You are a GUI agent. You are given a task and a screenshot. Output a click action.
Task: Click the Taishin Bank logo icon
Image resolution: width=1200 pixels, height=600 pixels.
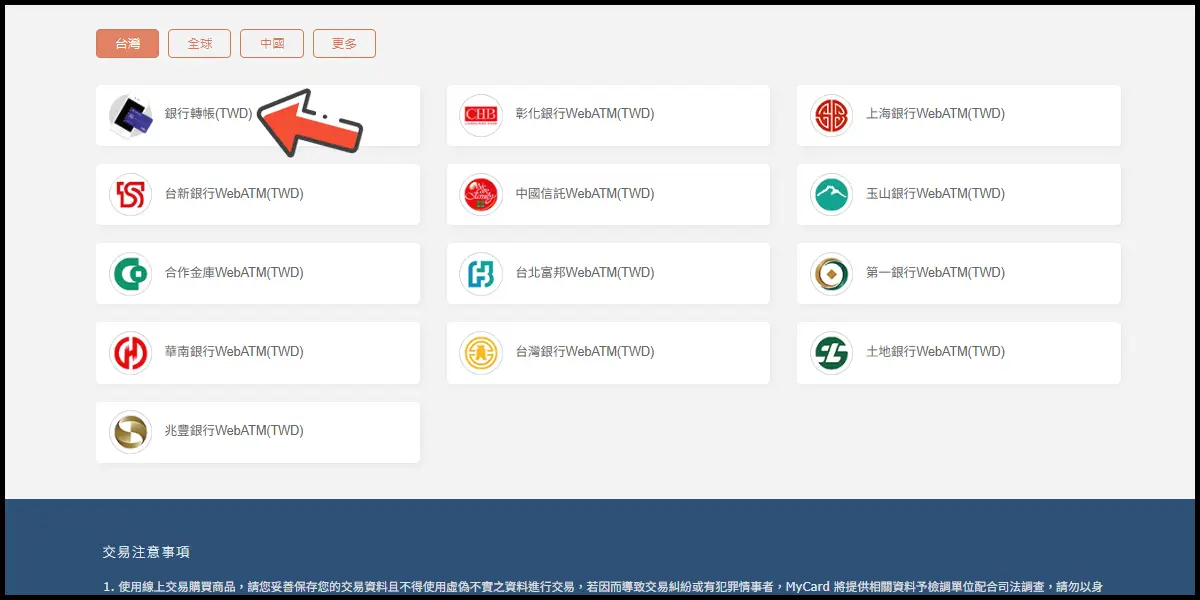pos(130,194)
